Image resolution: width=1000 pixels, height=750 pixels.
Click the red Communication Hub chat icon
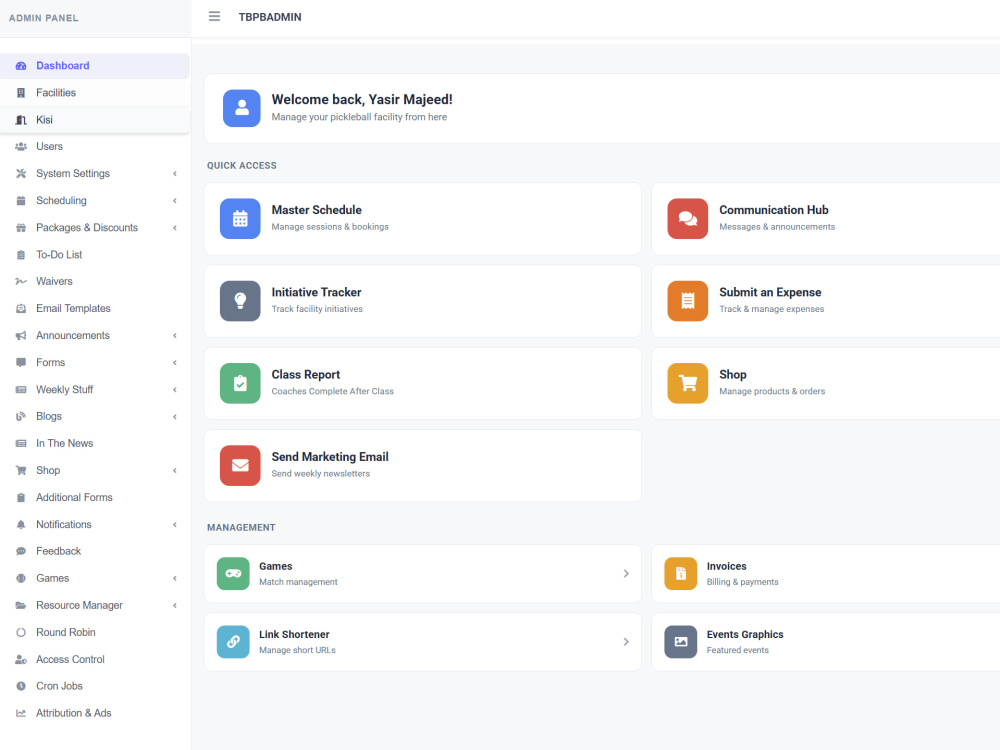click(x=688, y=219)
